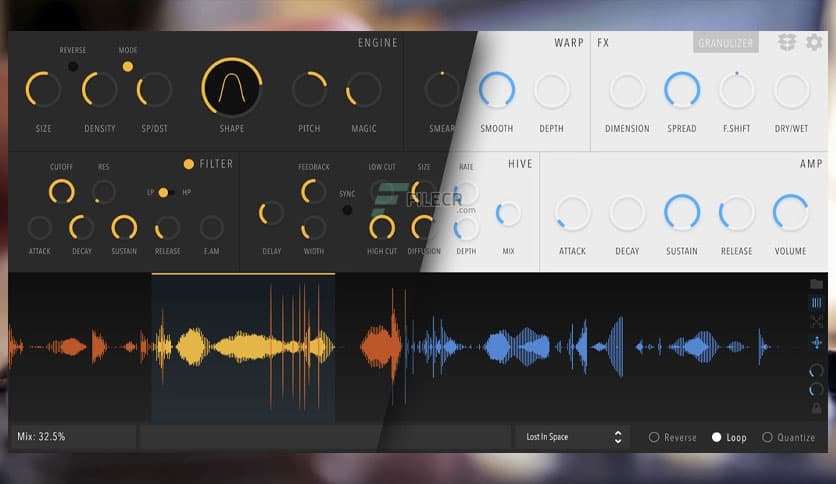The width and height of the screenshot is (836, 484).
Task: Click the HIGH CUT knob
Action: click(382, 228)
